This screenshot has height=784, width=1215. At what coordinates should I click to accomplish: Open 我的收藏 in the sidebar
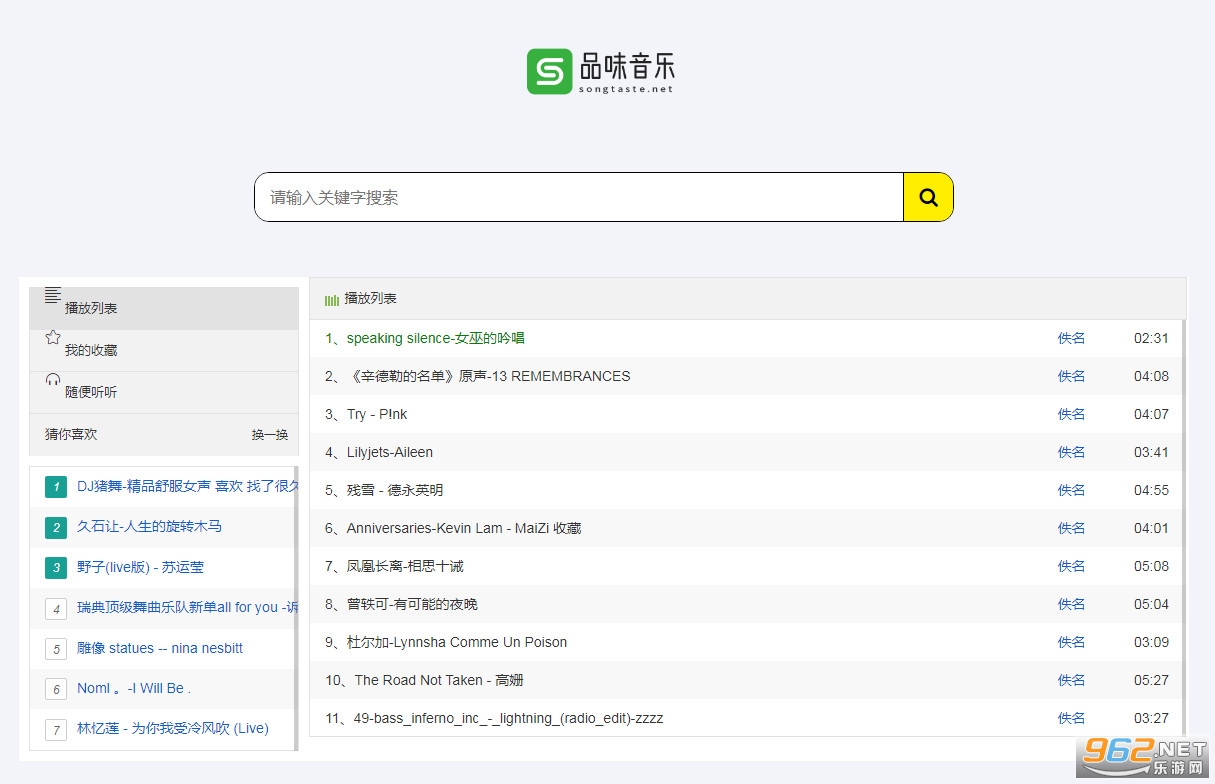91,350
